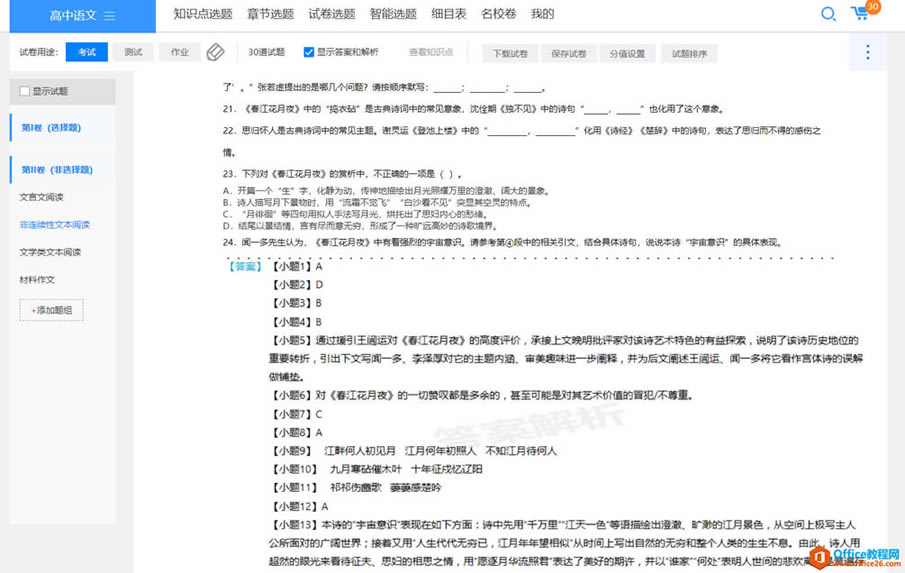Screen dimensions: 905x573
Task: Click the 下载试卷 button
Action: (510, 53)
